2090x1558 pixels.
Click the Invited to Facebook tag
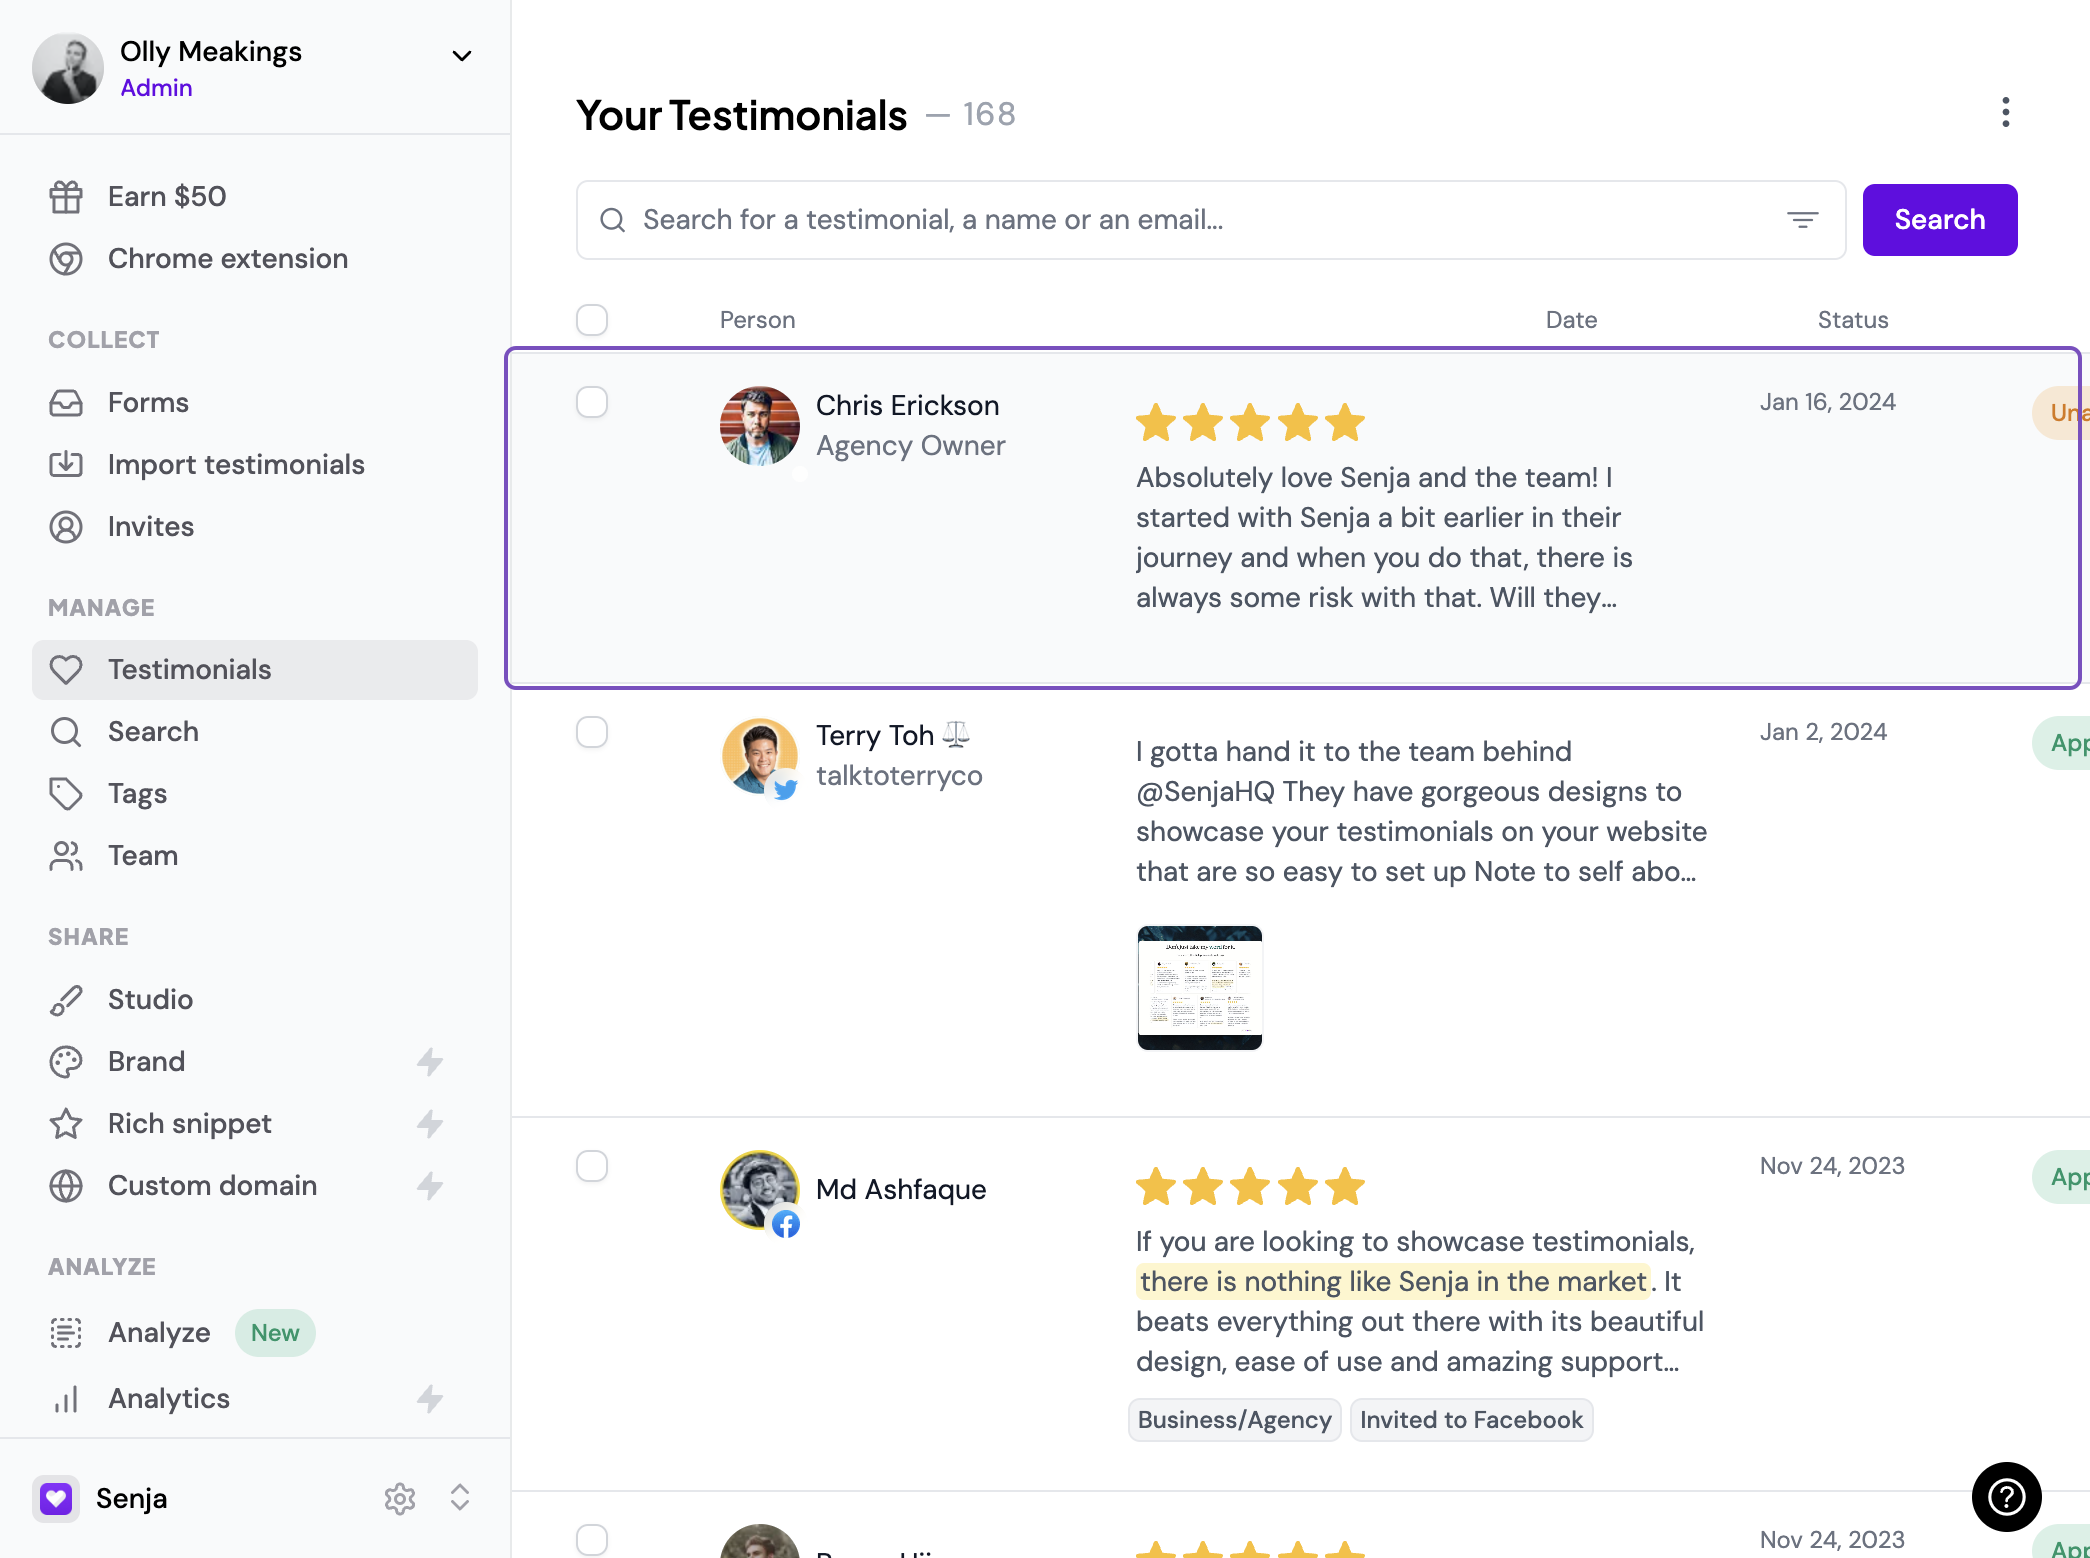[x=1471, y=1420]
